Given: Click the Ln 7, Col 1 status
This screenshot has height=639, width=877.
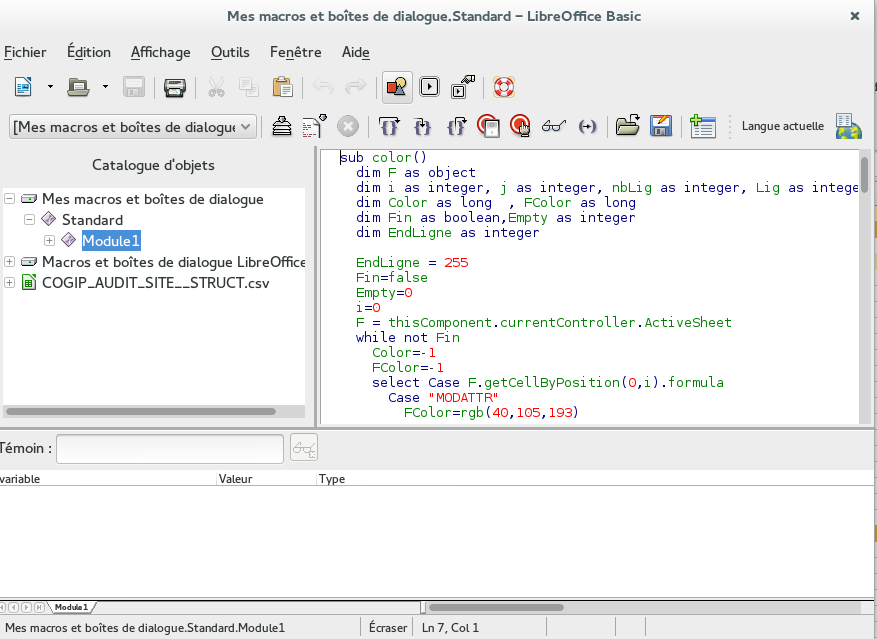Looking at the screenshot, I should (451, 628).
